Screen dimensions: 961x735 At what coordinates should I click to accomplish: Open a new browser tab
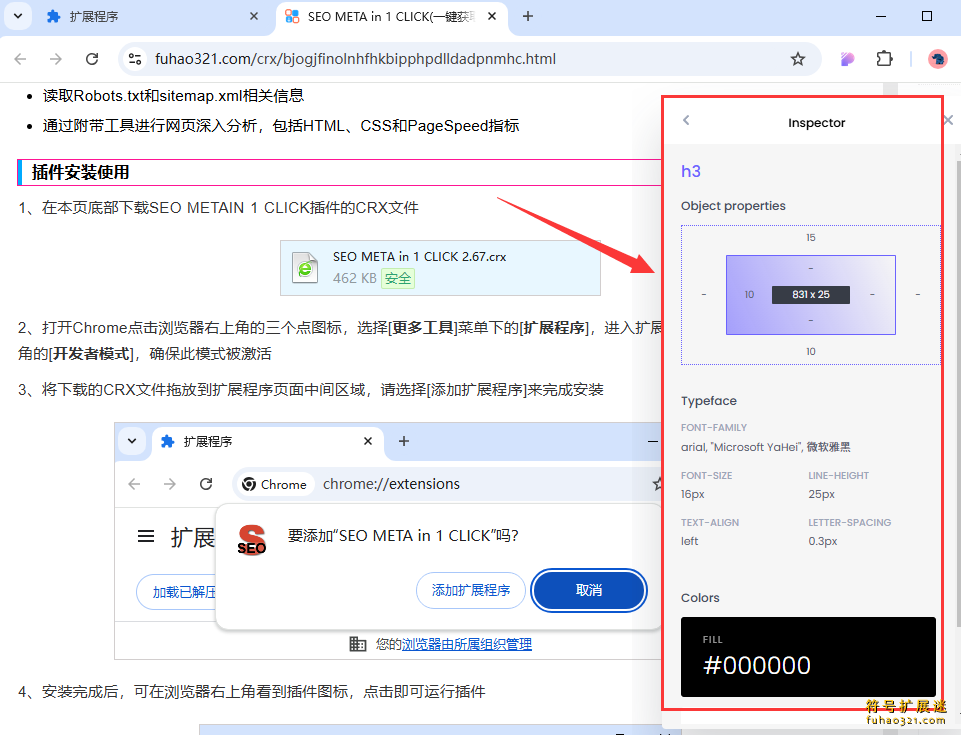pos(528,17)
